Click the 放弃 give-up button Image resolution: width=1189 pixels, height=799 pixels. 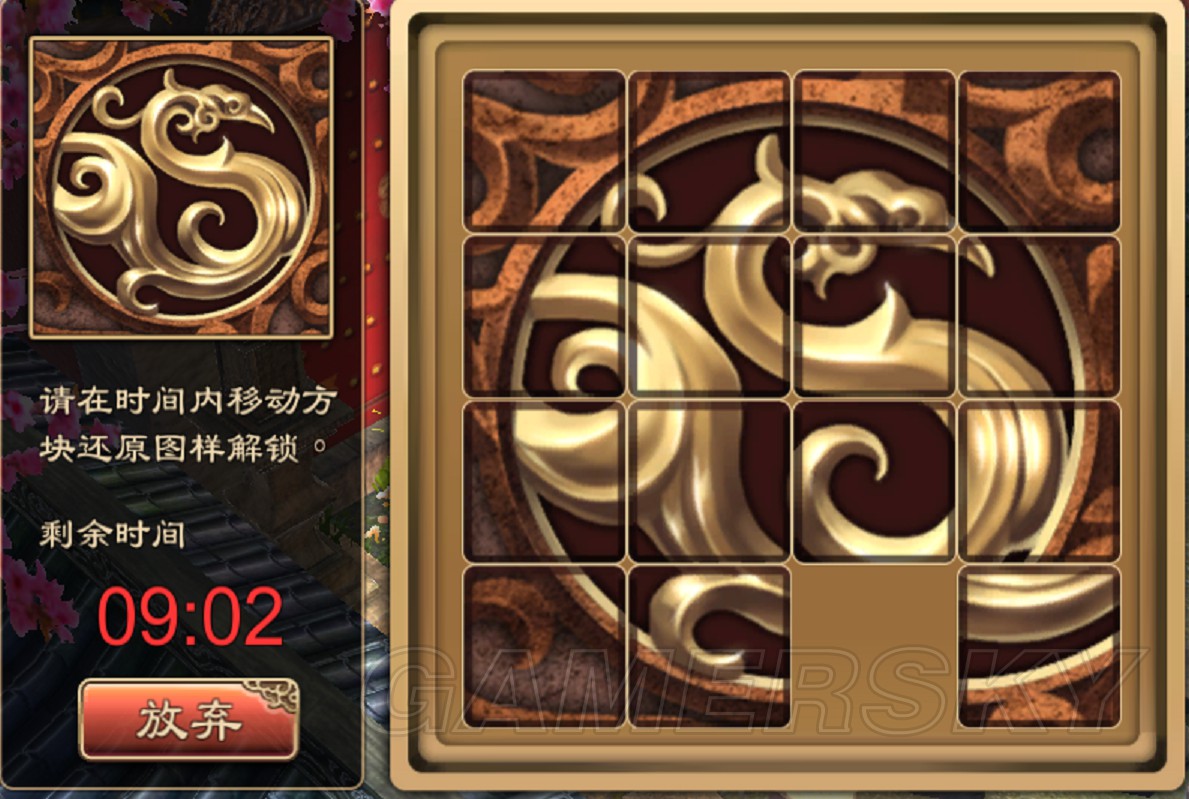(x=189, y=719)
